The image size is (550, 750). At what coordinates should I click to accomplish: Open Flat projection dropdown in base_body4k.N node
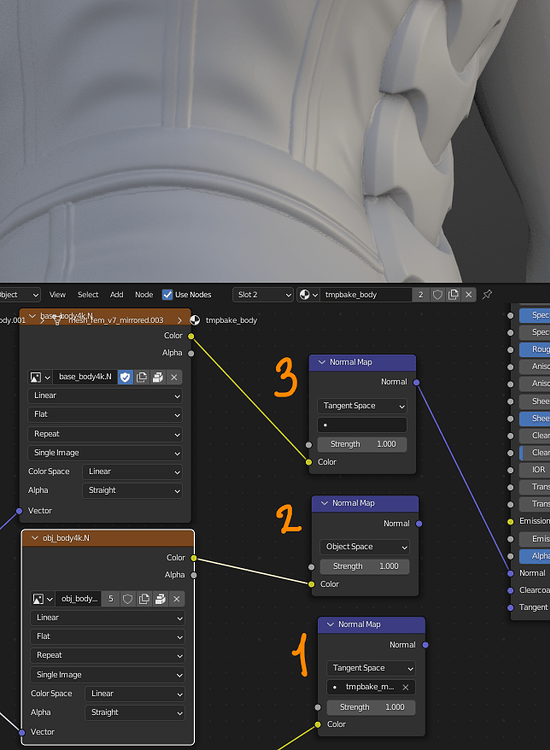[x=105, y=415]
